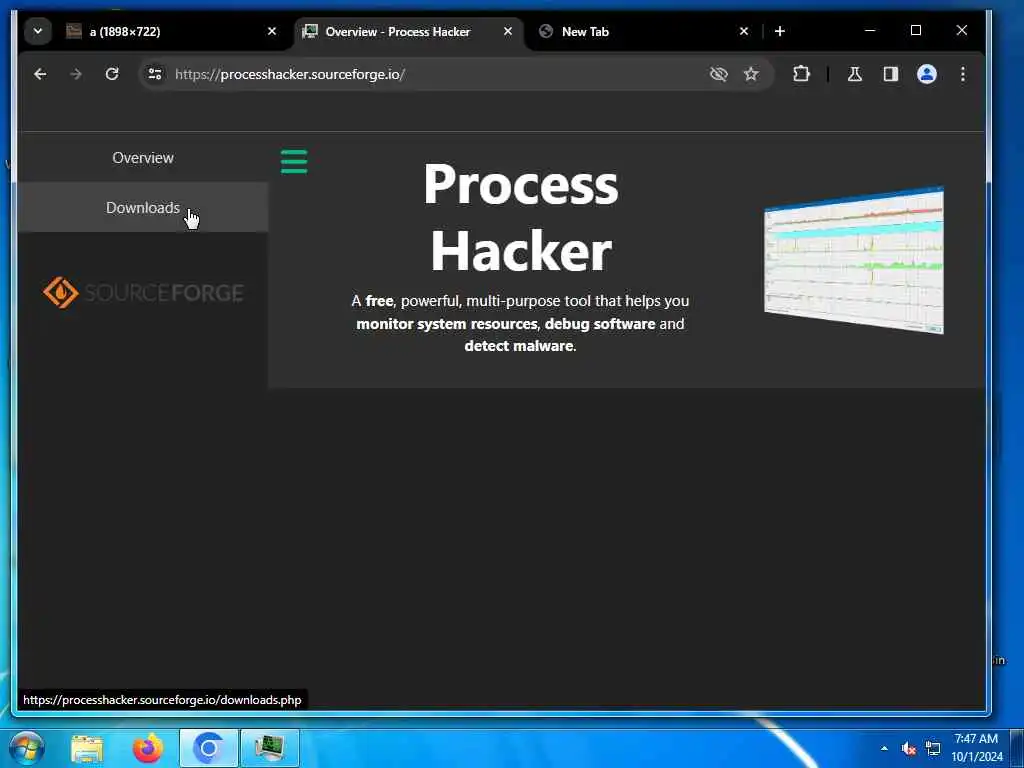The height and width of the screenshot is (768, 1024).
Task: Click the browser forward arrow
Action: pyautogui.click(x=76, y=74)
